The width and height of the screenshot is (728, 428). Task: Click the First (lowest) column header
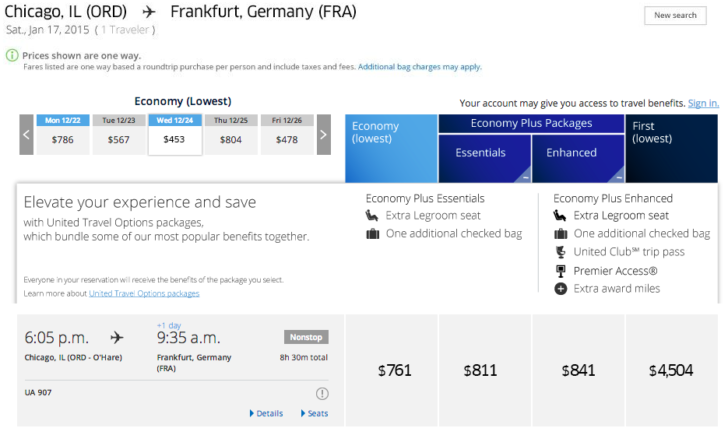click(x=671, y=149)
